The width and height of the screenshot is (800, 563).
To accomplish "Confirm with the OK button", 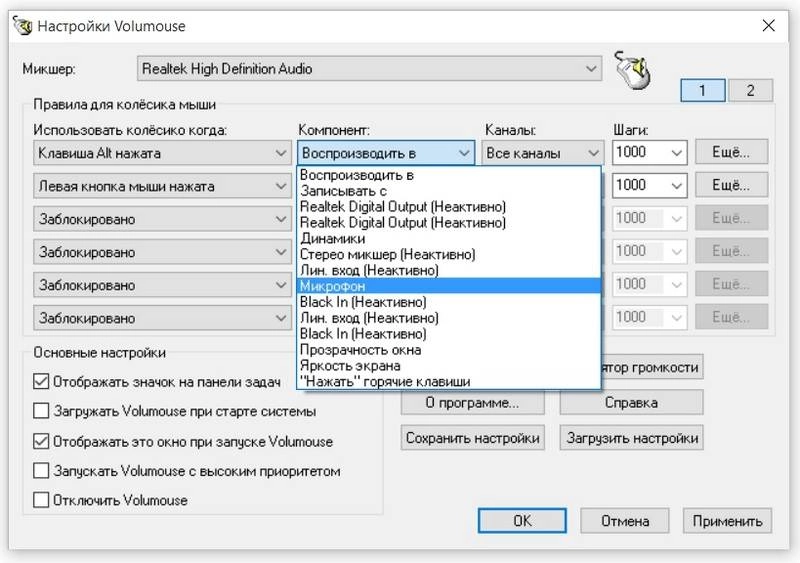I will pyautogui.click(x=522, y=521).
